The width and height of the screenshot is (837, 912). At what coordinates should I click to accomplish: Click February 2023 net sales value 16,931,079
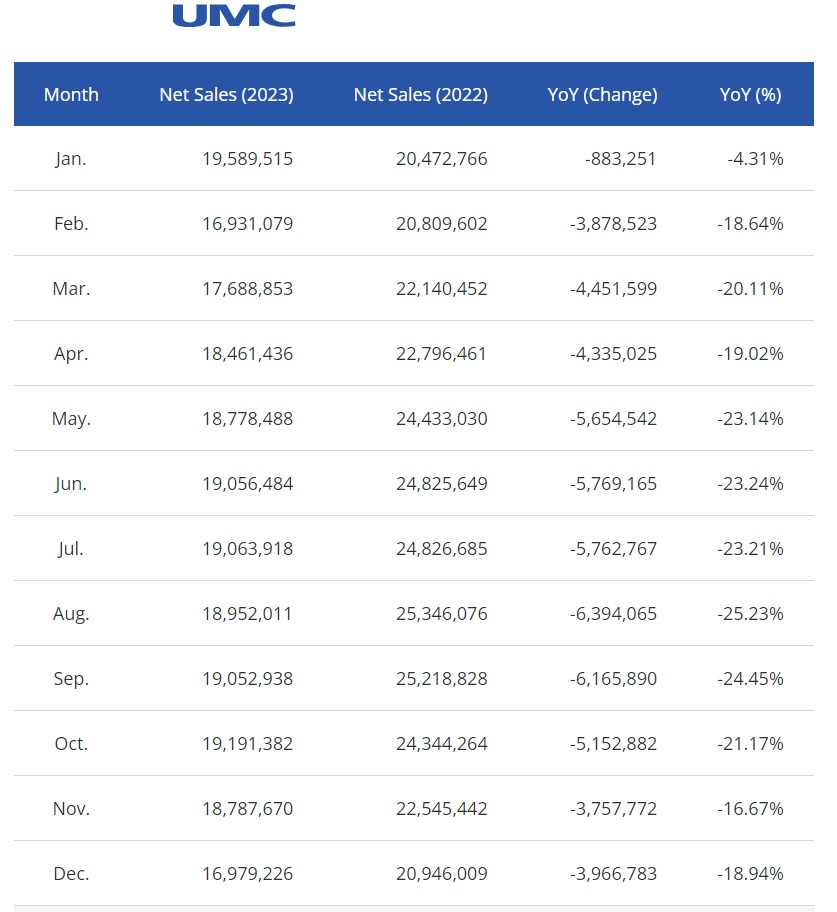247,224
